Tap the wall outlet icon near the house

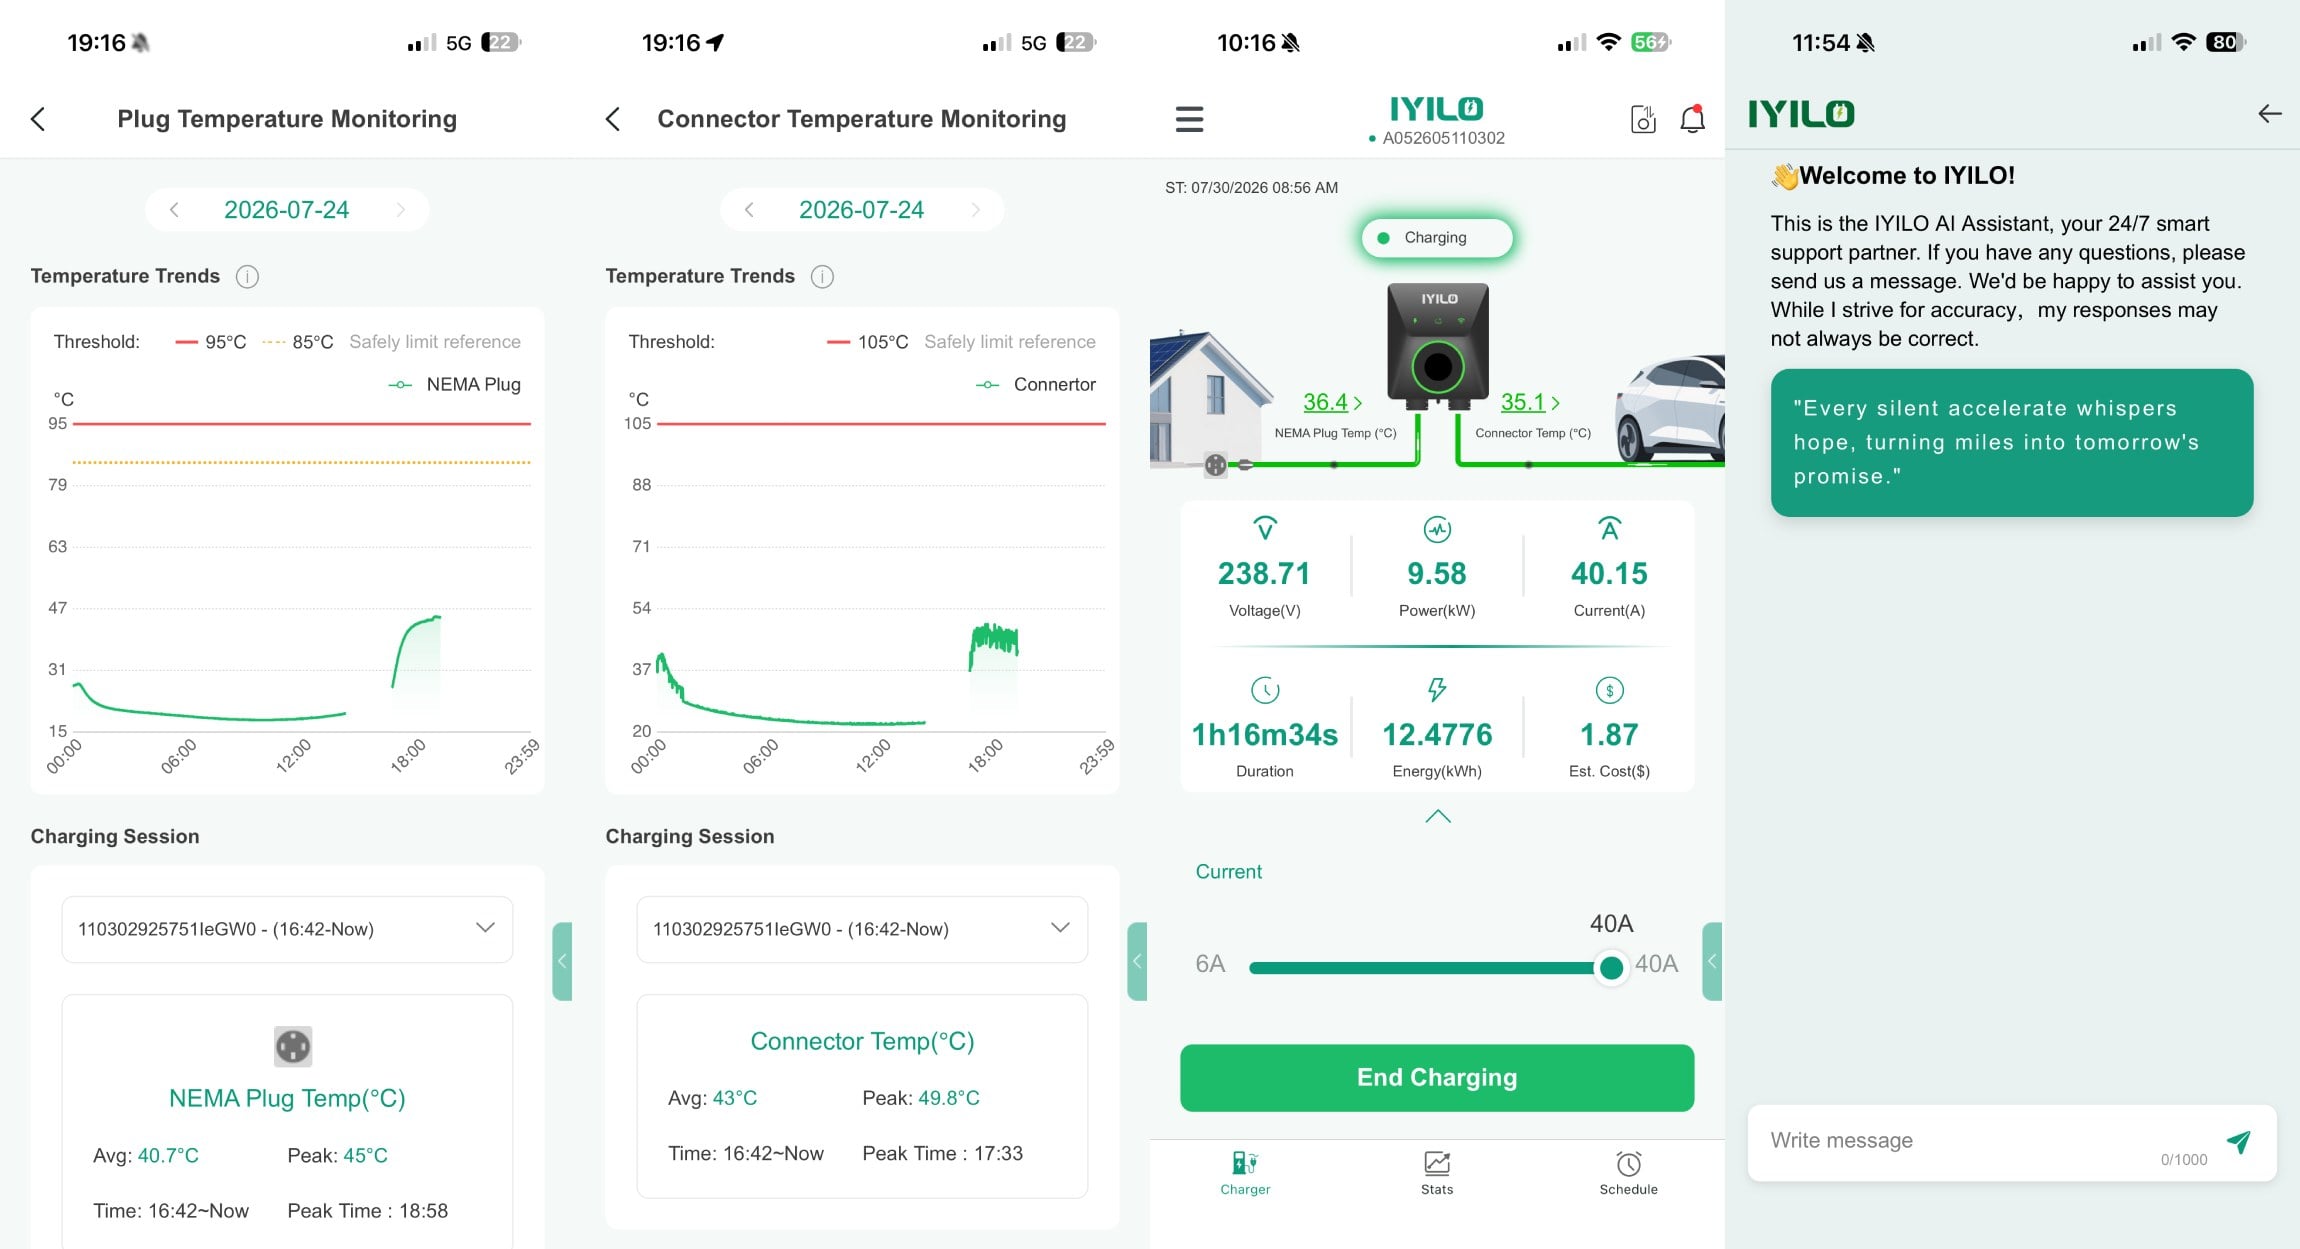[1215, 464]
